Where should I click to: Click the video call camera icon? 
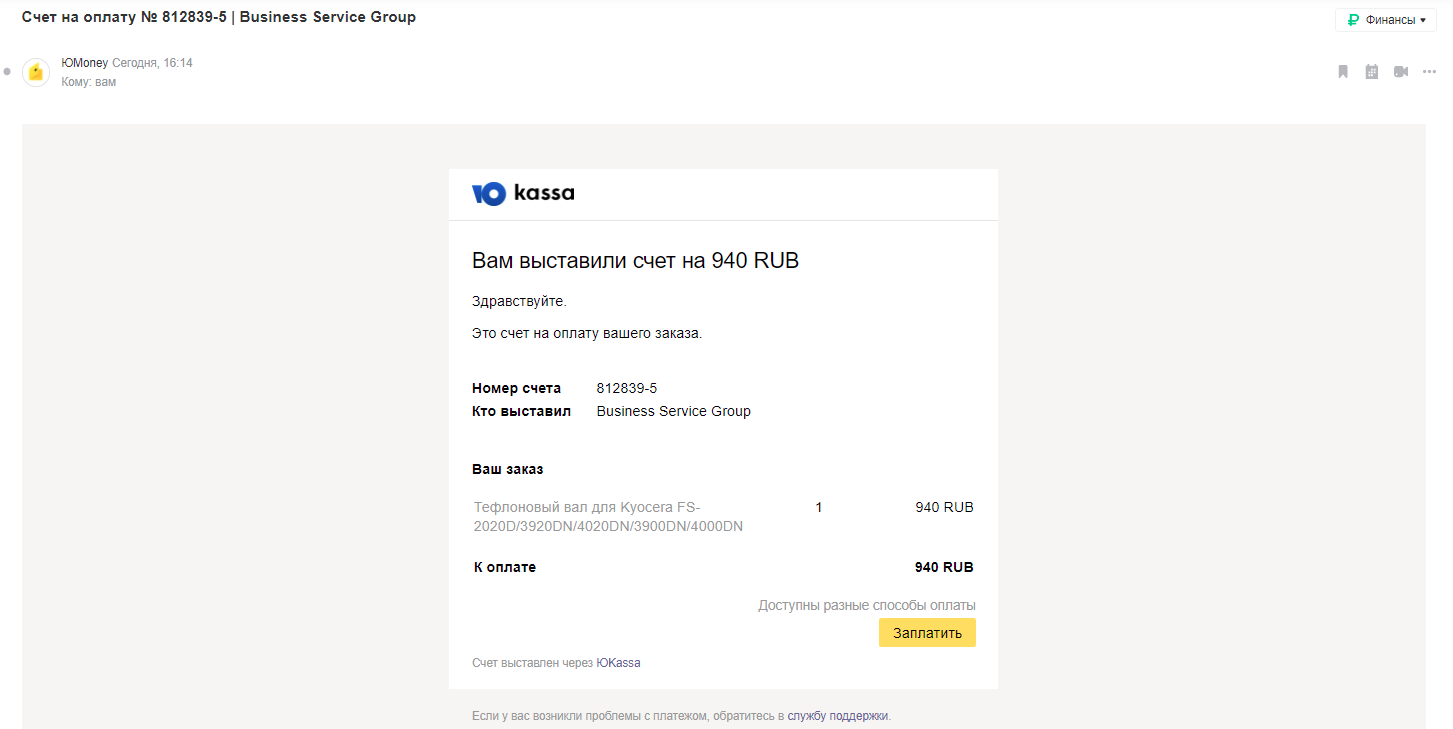pos(1401,72)
